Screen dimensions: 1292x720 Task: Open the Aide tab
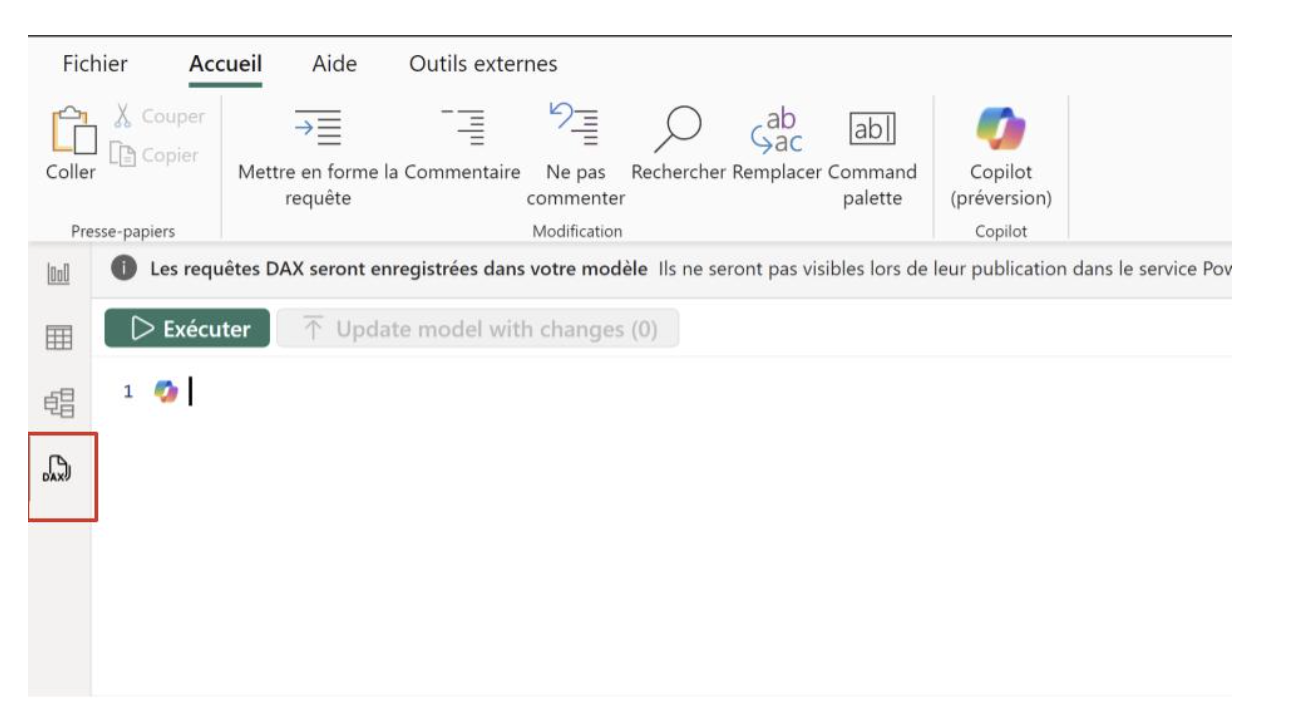334,64
